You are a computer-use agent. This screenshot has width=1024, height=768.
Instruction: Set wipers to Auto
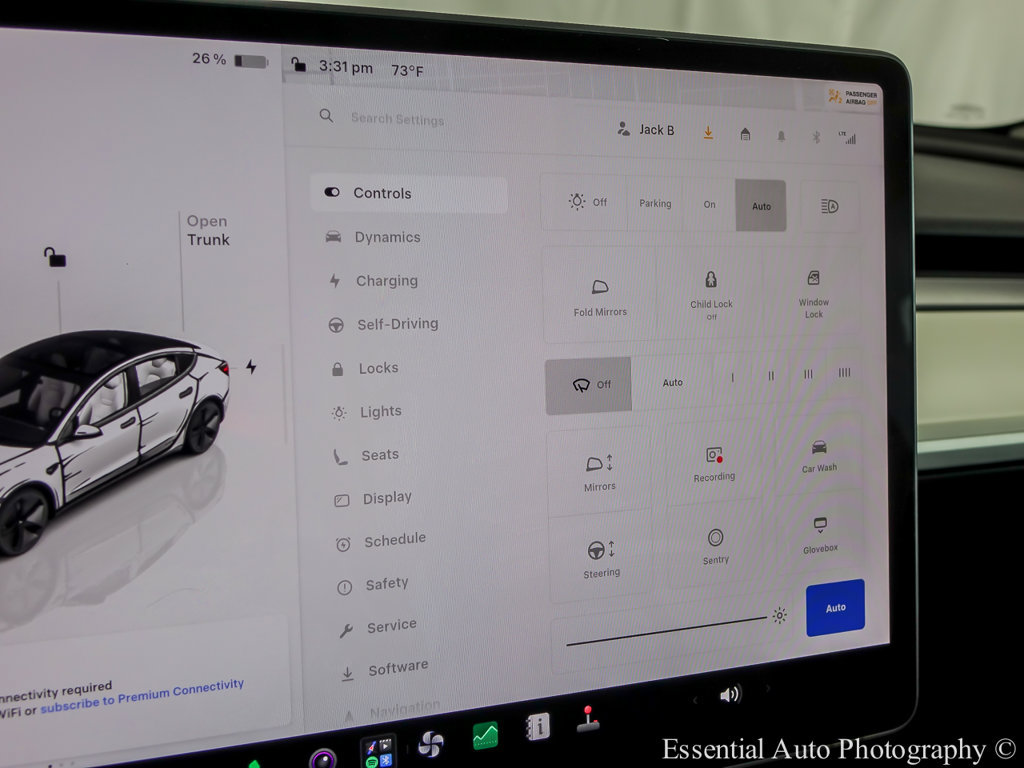click(673, 383)
